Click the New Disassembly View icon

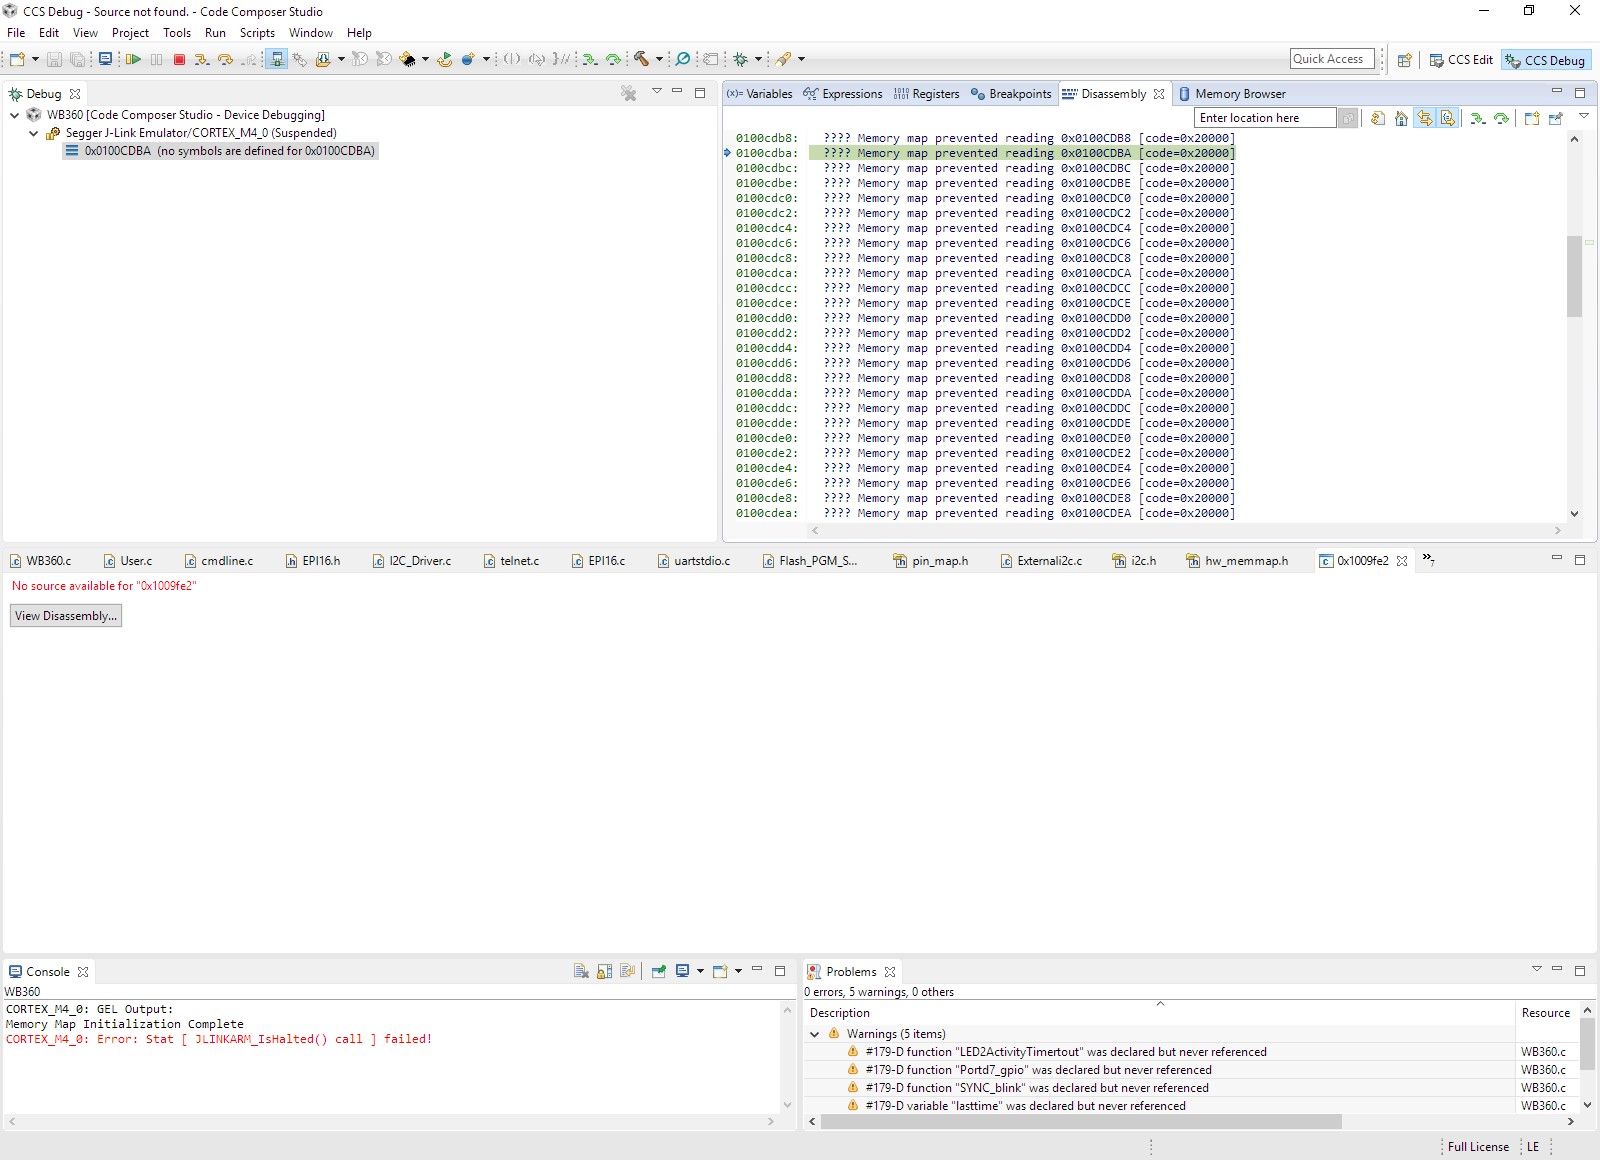[x=1532, y=118]
